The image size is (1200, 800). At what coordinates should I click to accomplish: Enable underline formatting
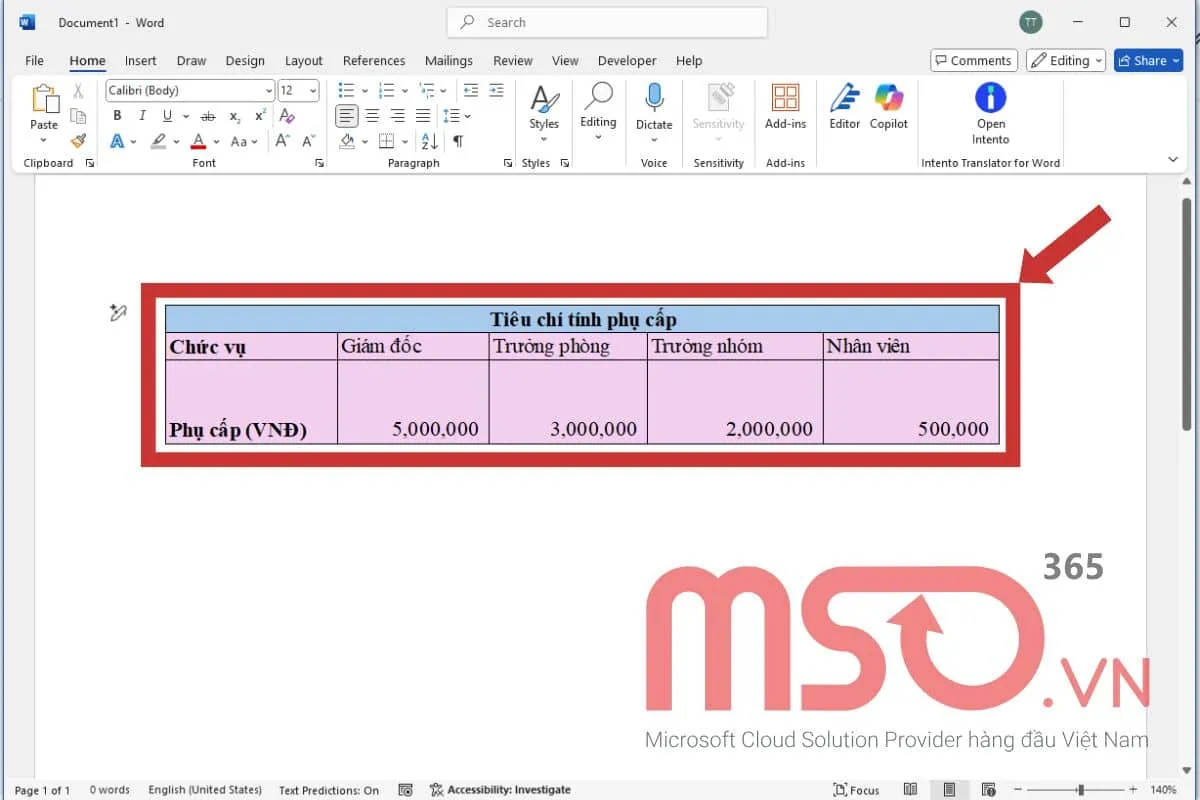[167, 115]
